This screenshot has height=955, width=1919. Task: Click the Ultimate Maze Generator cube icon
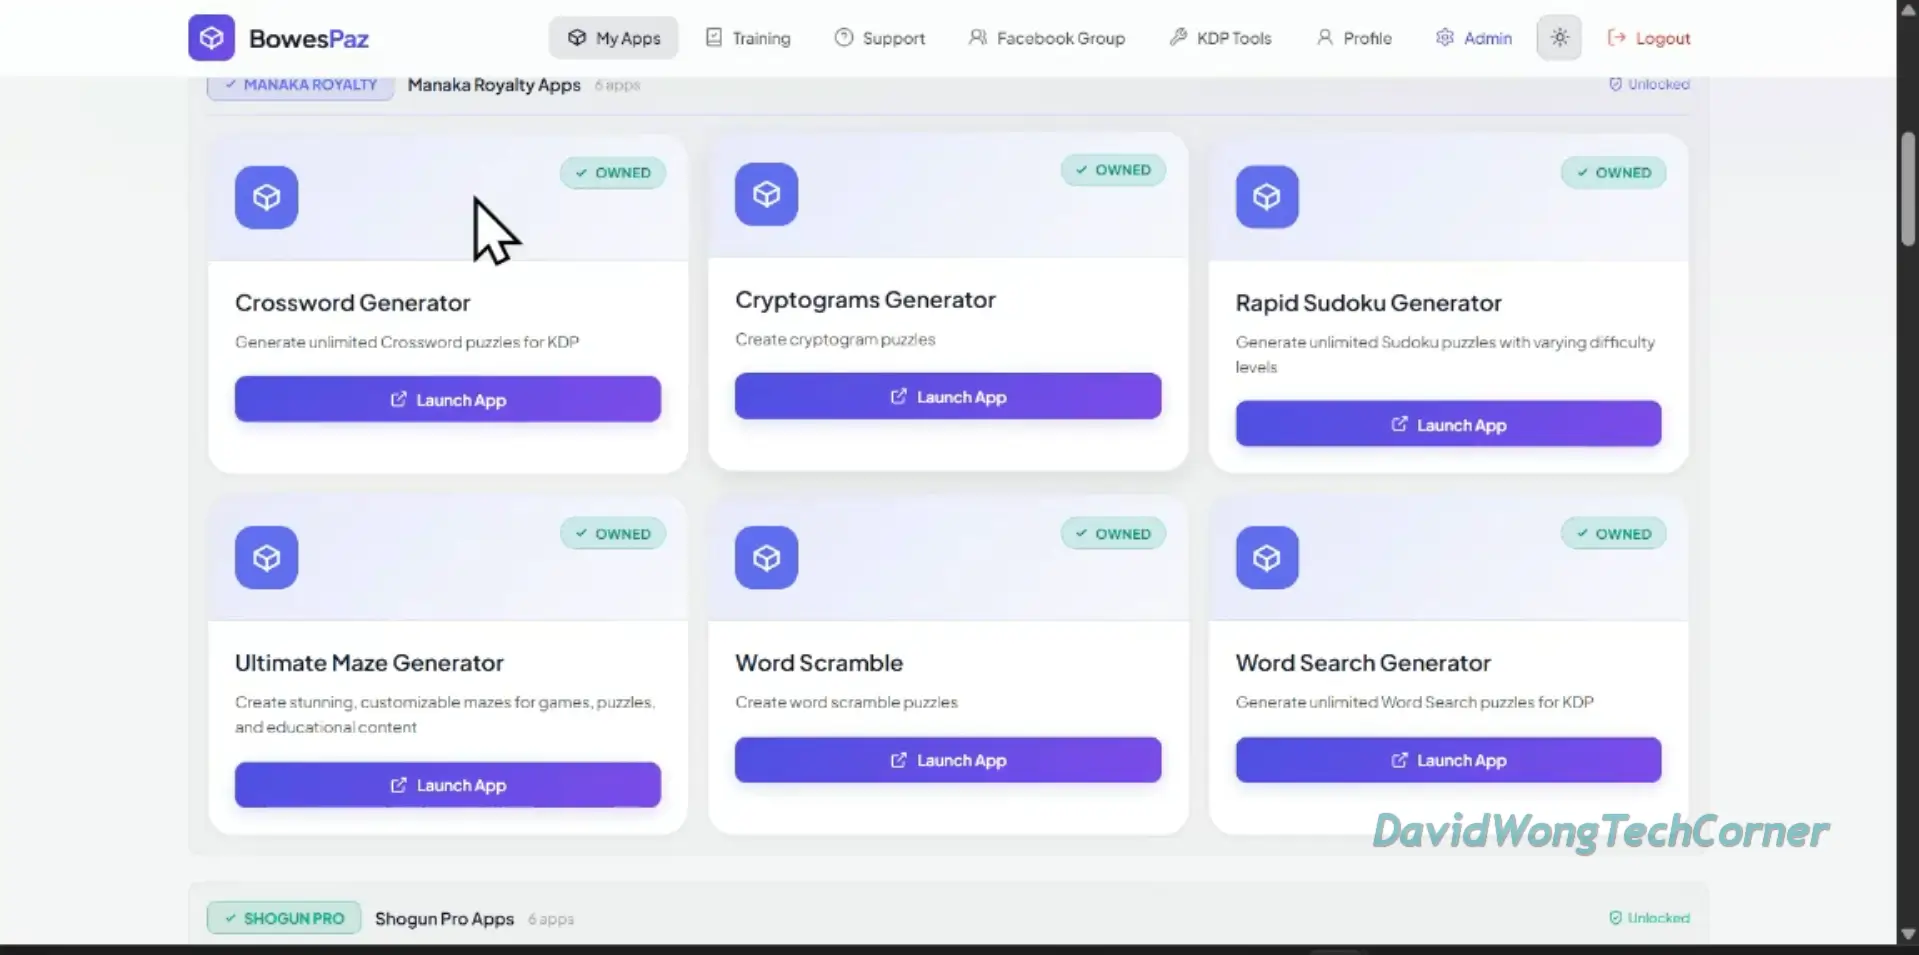[x=266, y=557]
